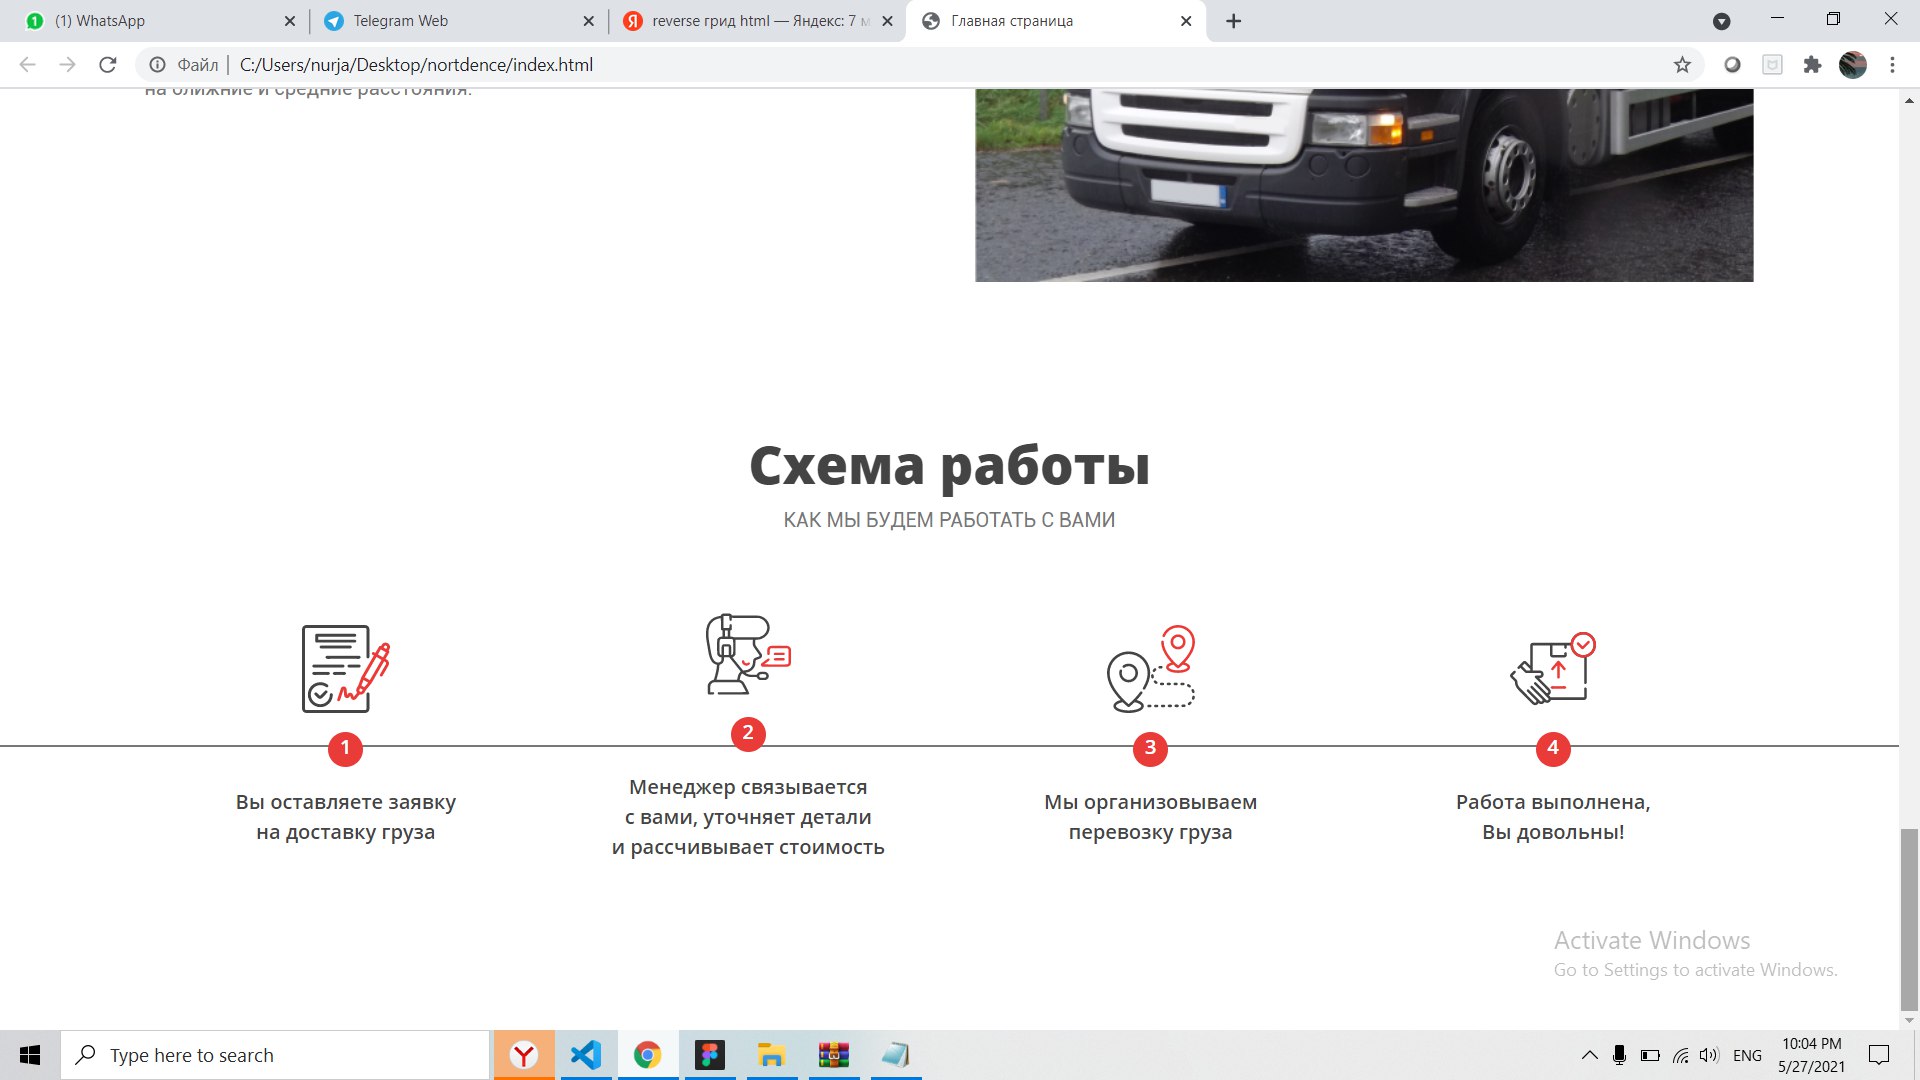Switch the ENG input language
Viewport: 1920px width, 1080px height.
[x=1747, y=1055]
